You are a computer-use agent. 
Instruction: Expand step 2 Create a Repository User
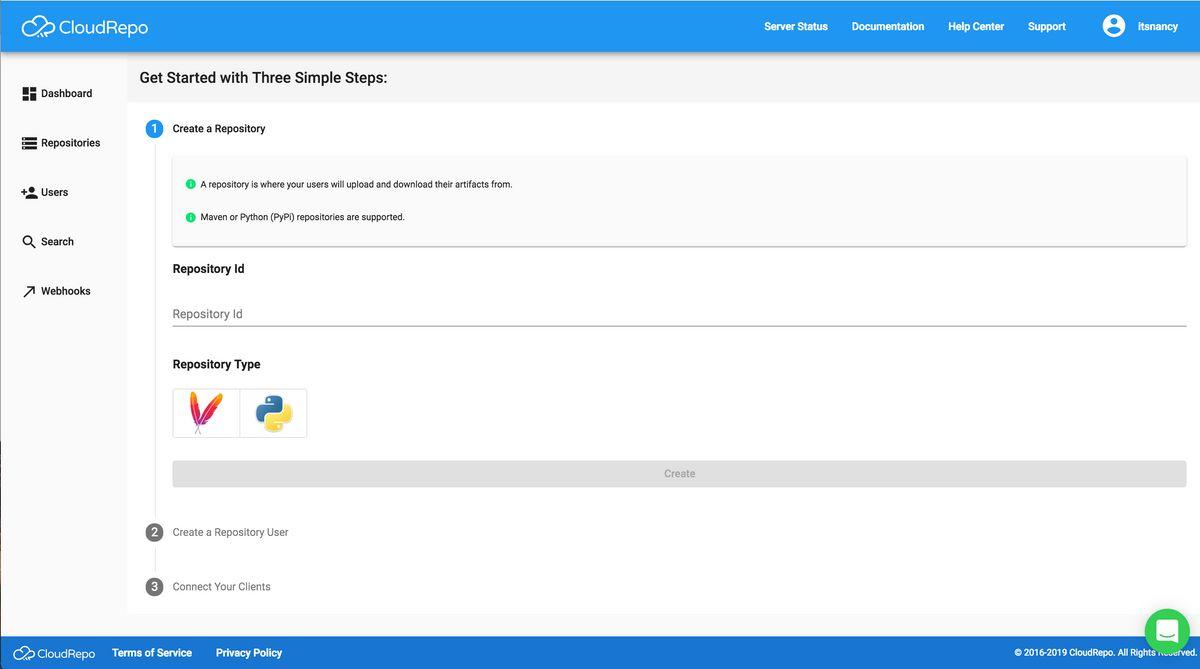pyautogui.click(x=230, y=532)
